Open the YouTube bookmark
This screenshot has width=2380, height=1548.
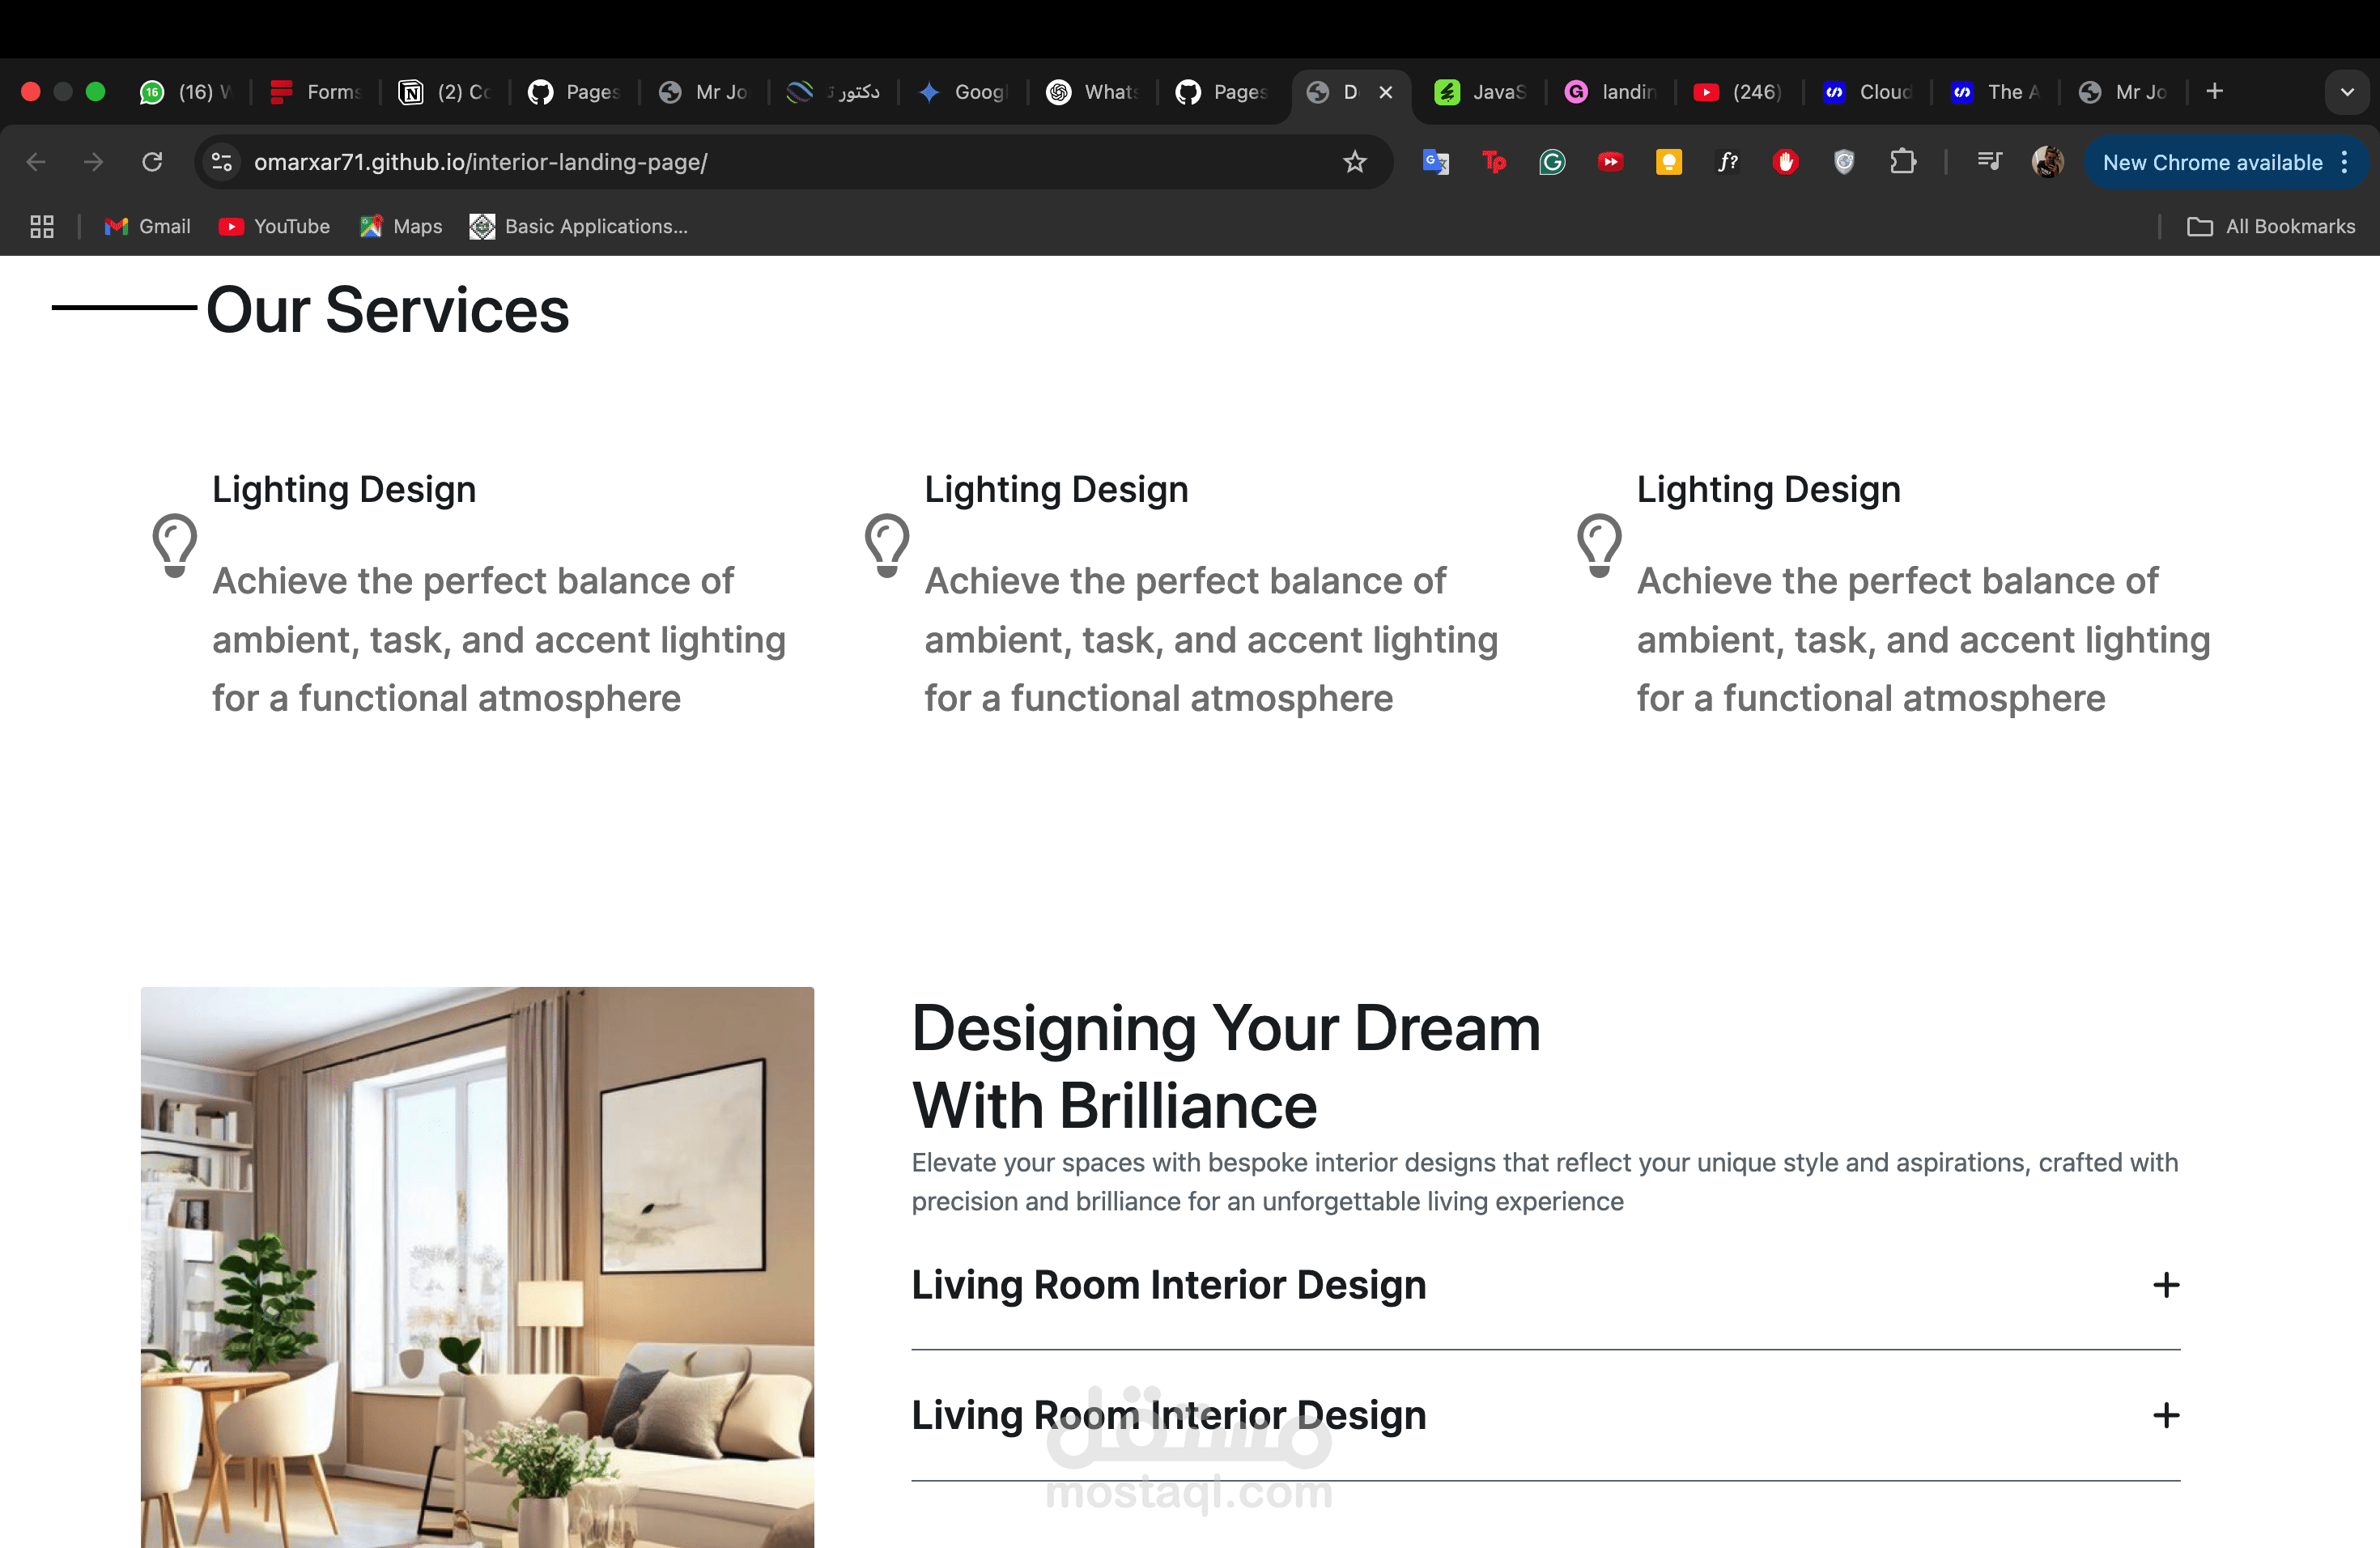pos(274,227)
